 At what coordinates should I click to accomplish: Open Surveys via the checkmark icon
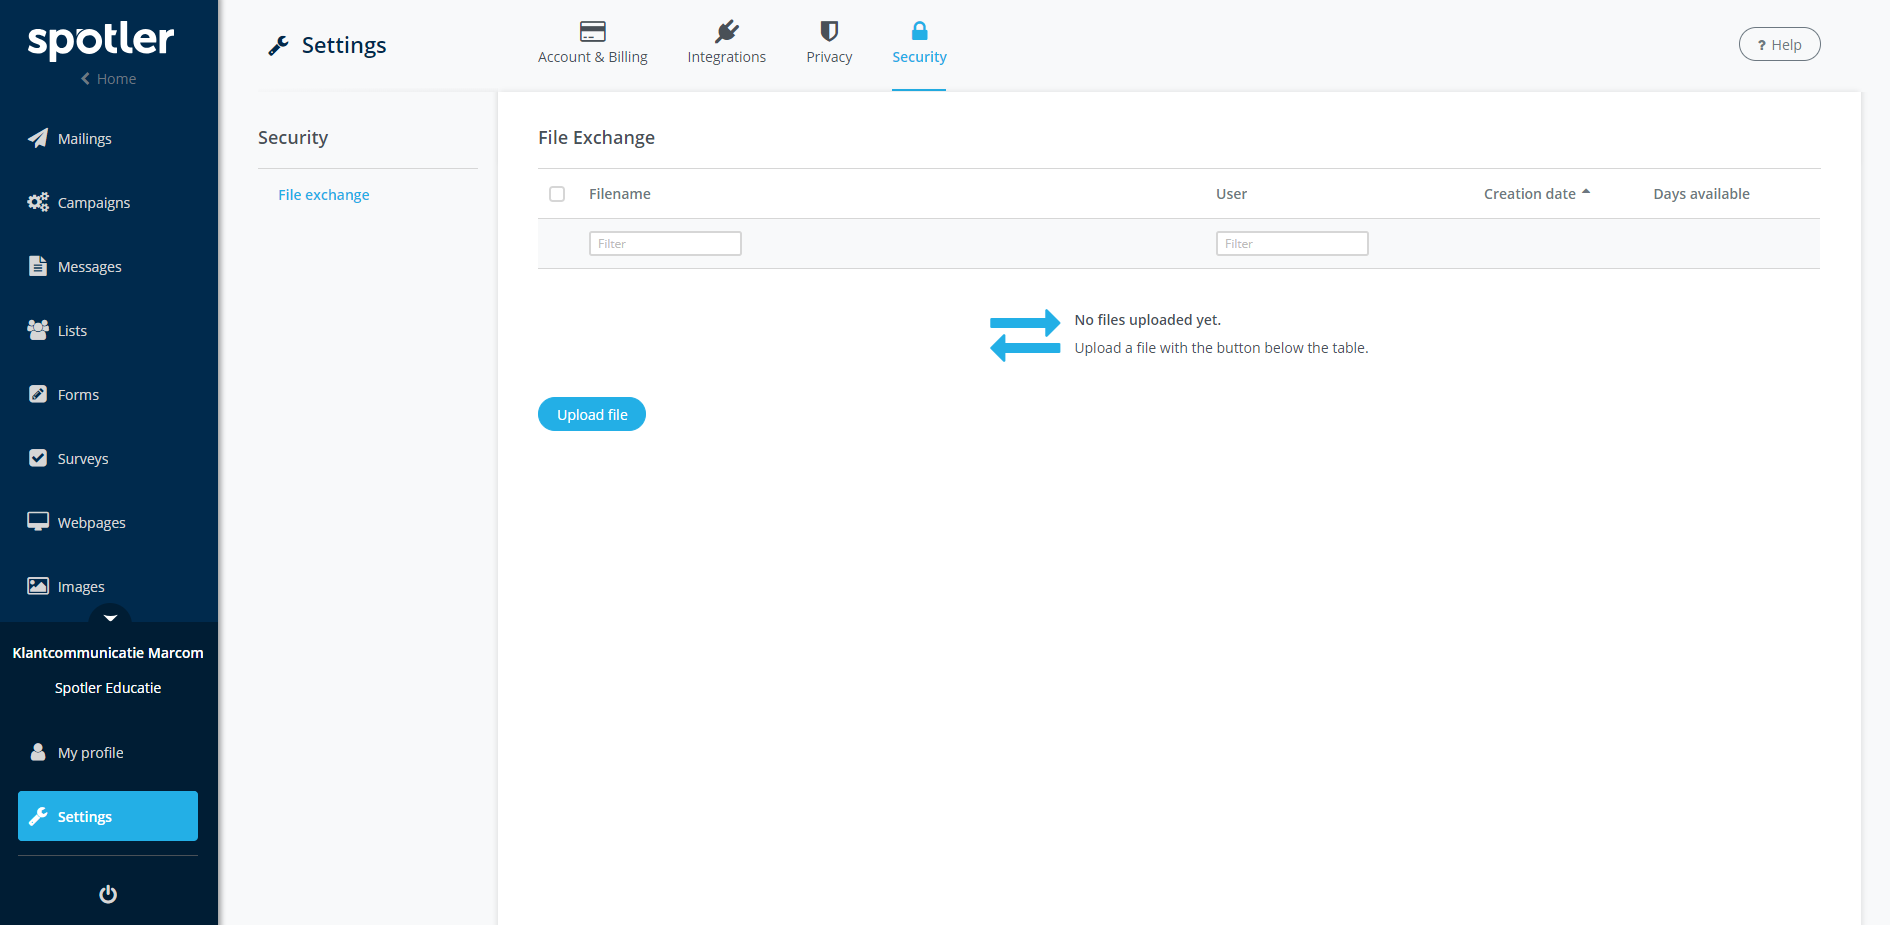point(38,458)
